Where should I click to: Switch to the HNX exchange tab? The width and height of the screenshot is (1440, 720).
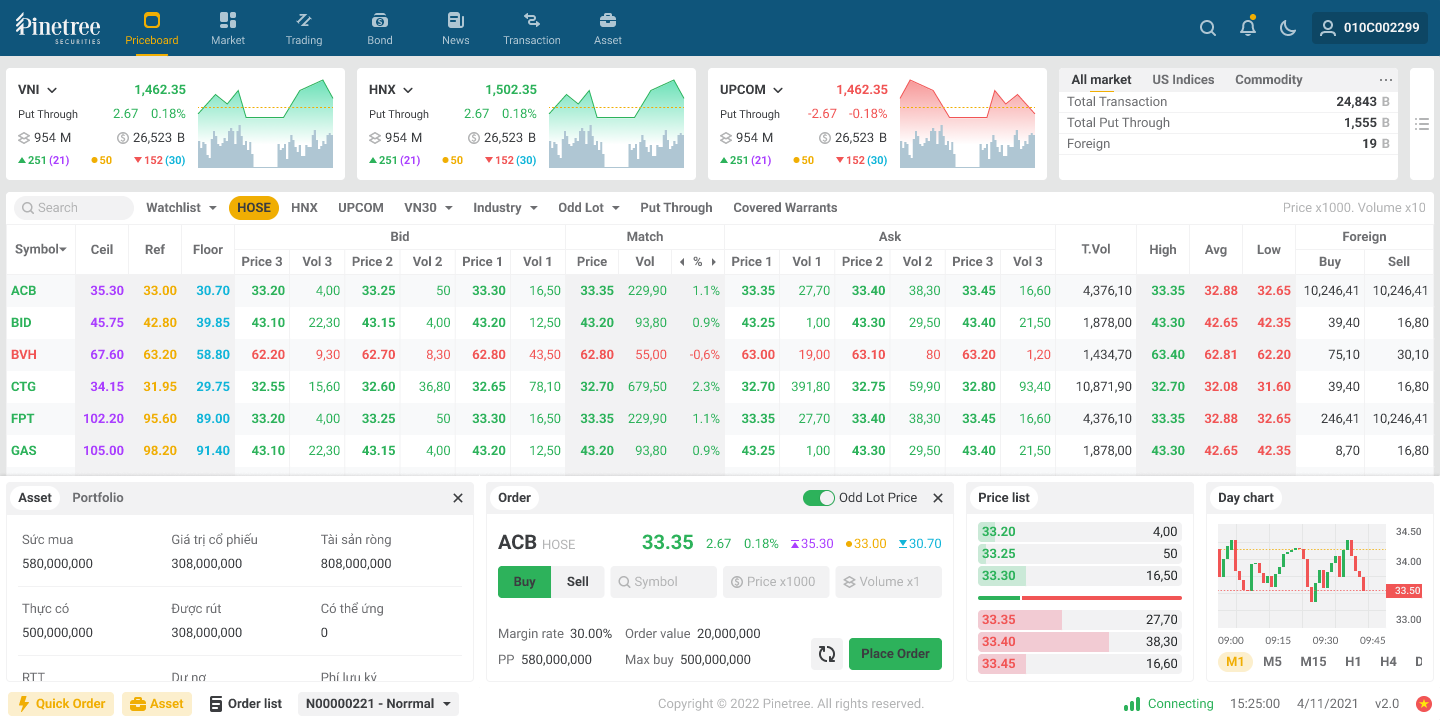304,208
